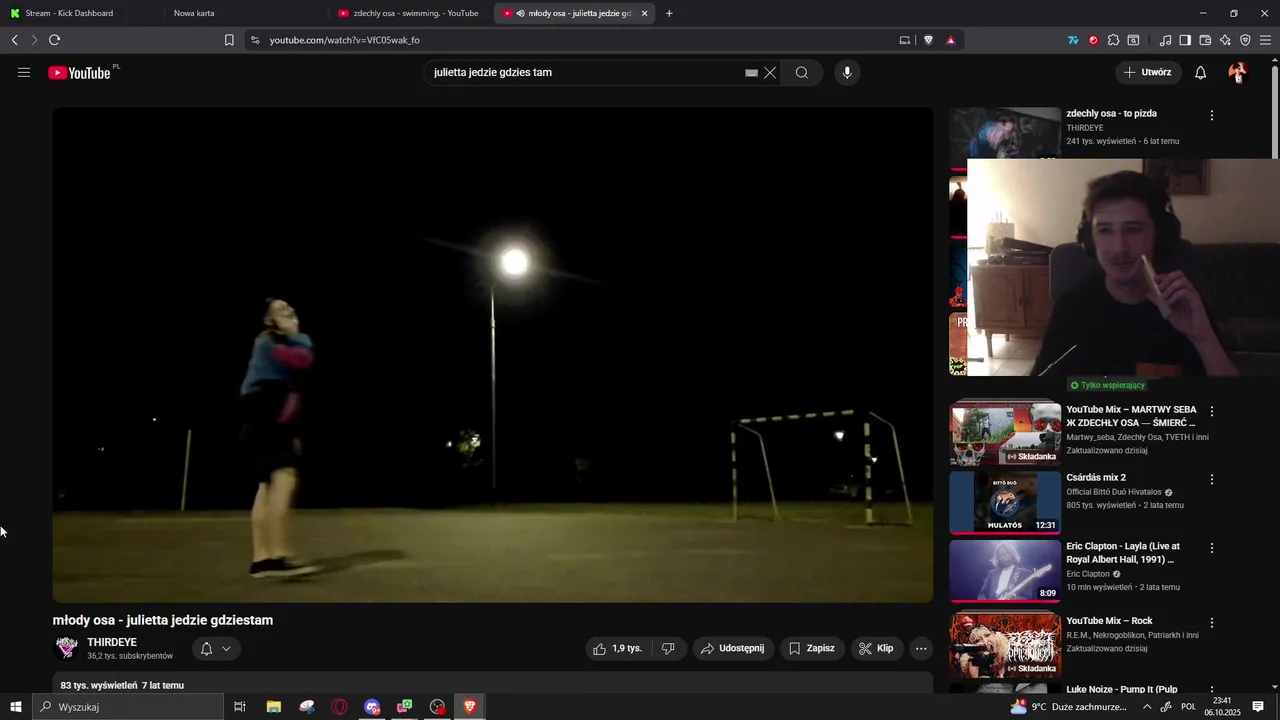Open the weather widget showing 9°C

pyautogui.click(x=1067, y=707)
